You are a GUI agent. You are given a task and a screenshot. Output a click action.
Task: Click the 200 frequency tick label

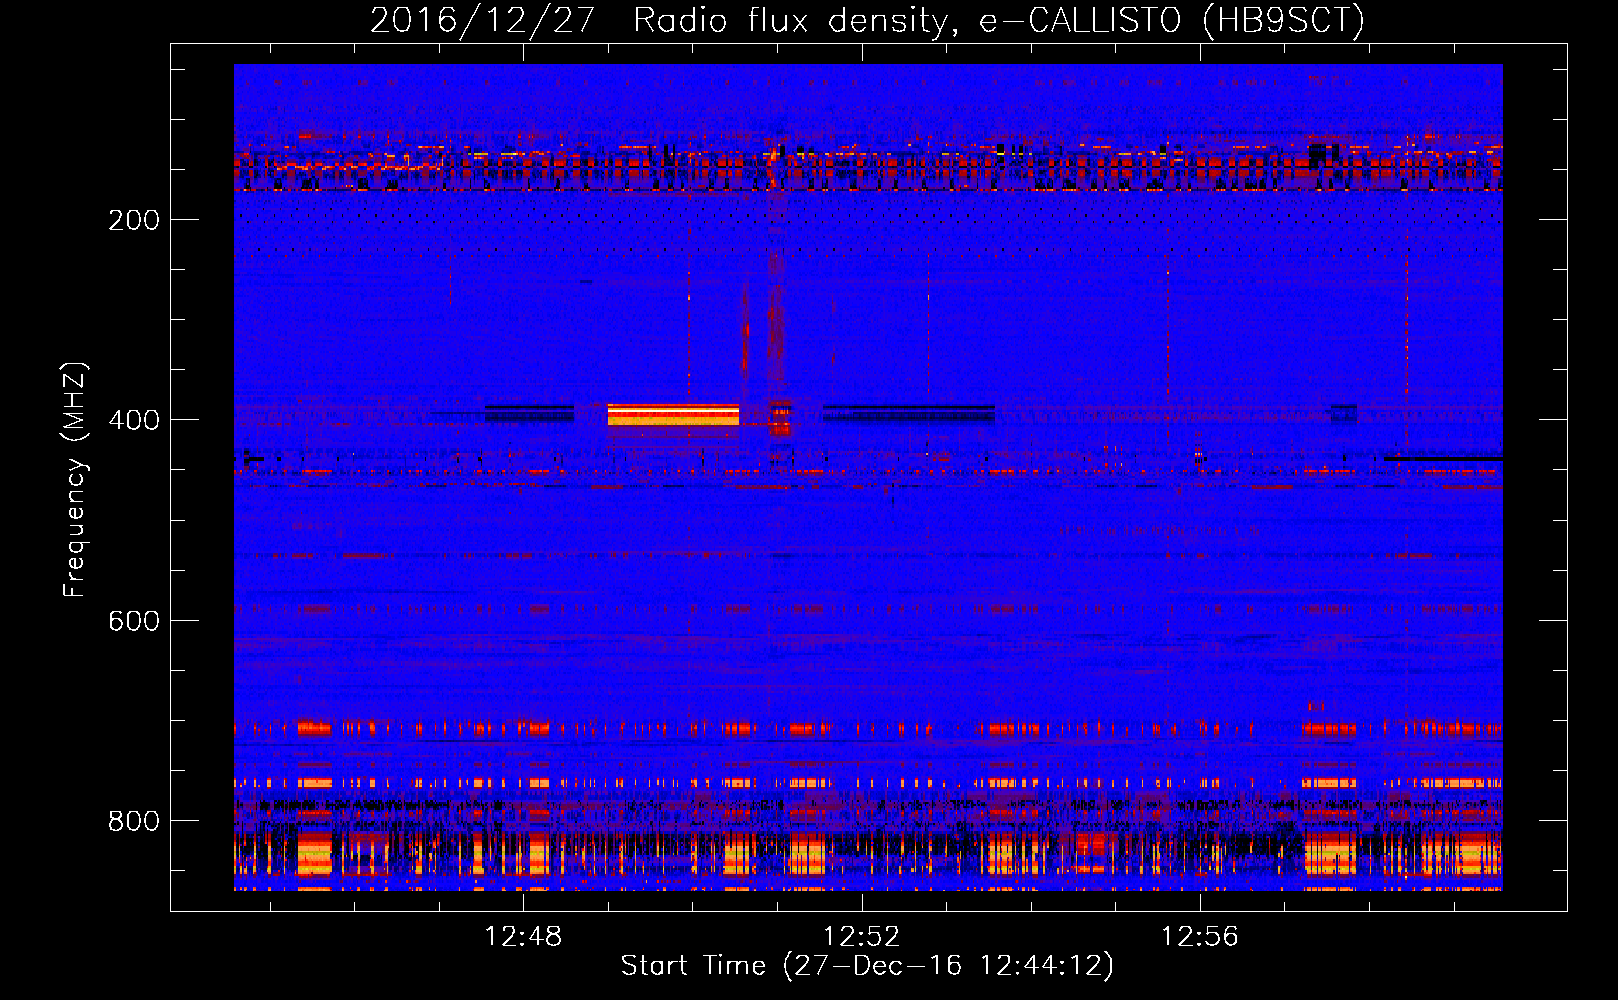click(134, 220)
